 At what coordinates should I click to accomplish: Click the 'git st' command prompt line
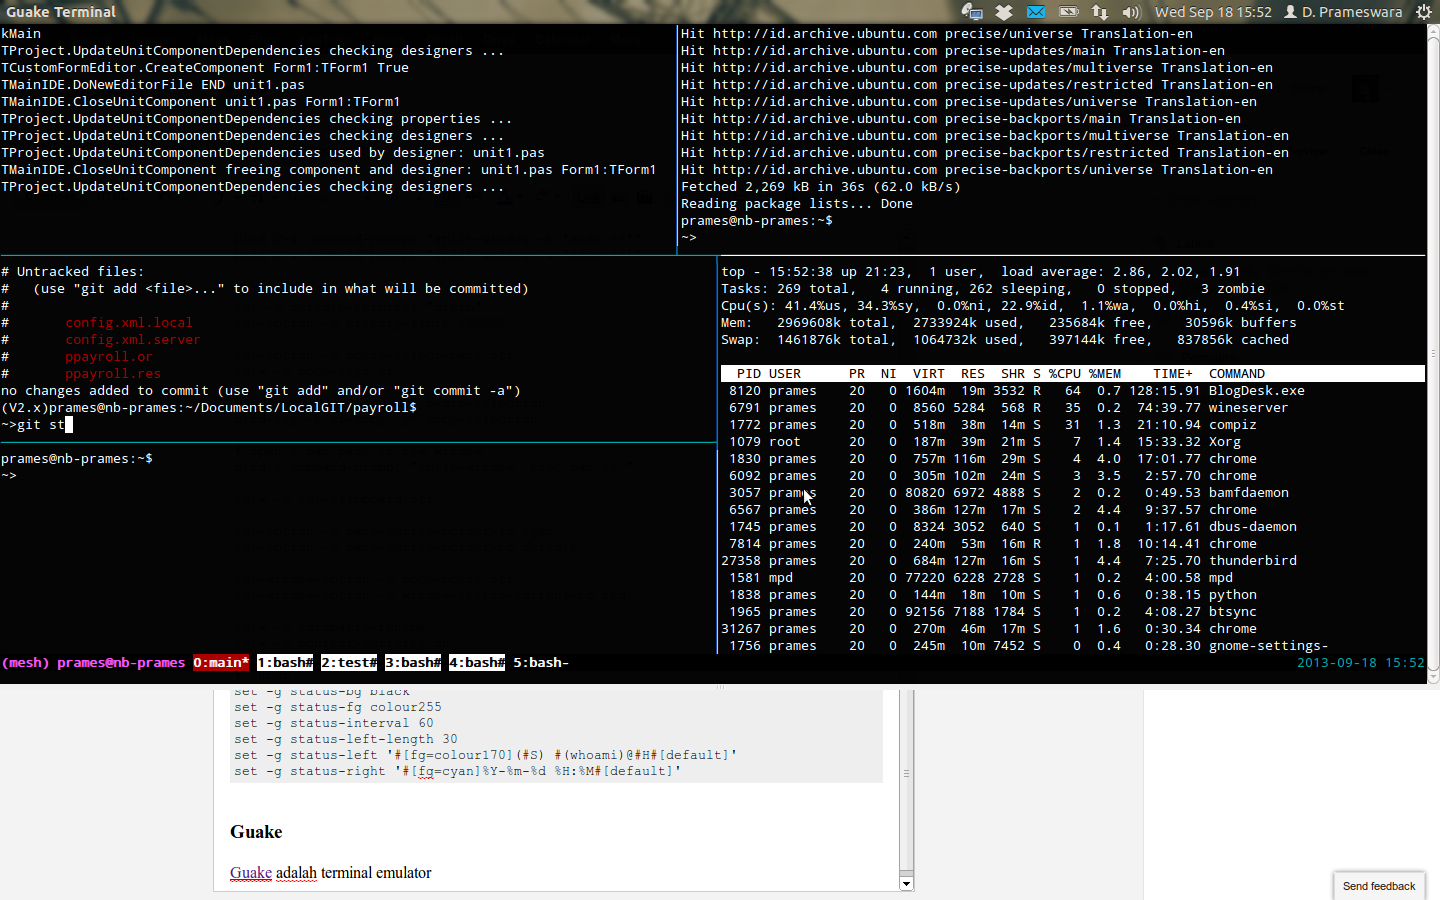[37, 425]
